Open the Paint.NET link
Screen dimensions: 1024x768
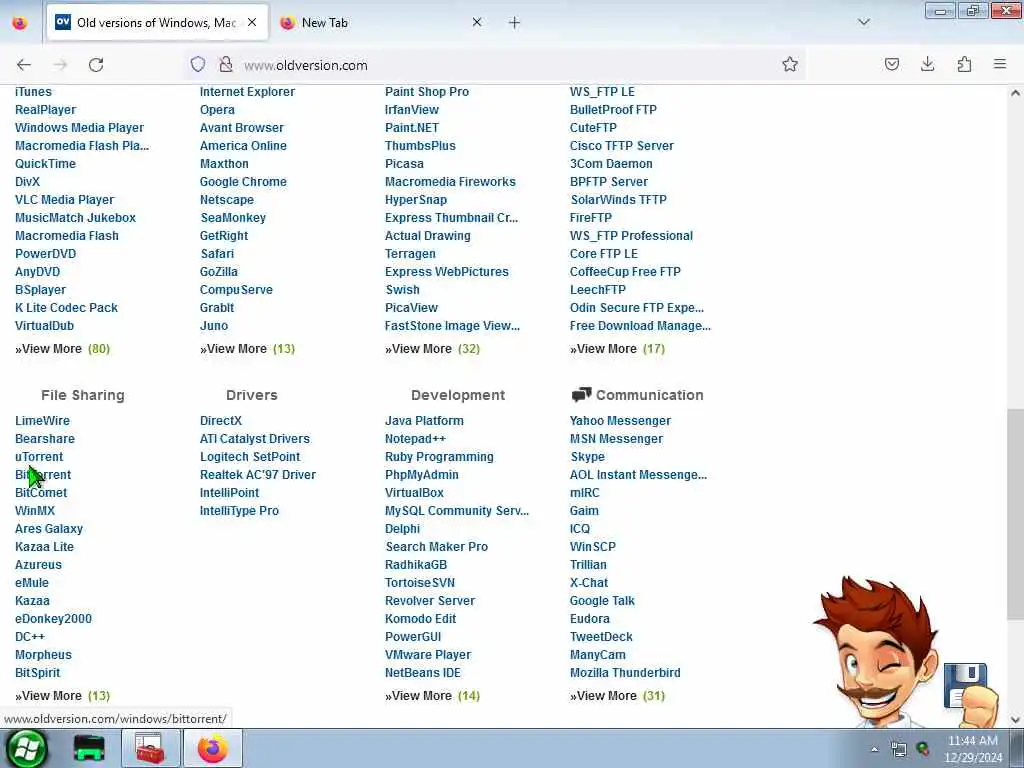411,127
